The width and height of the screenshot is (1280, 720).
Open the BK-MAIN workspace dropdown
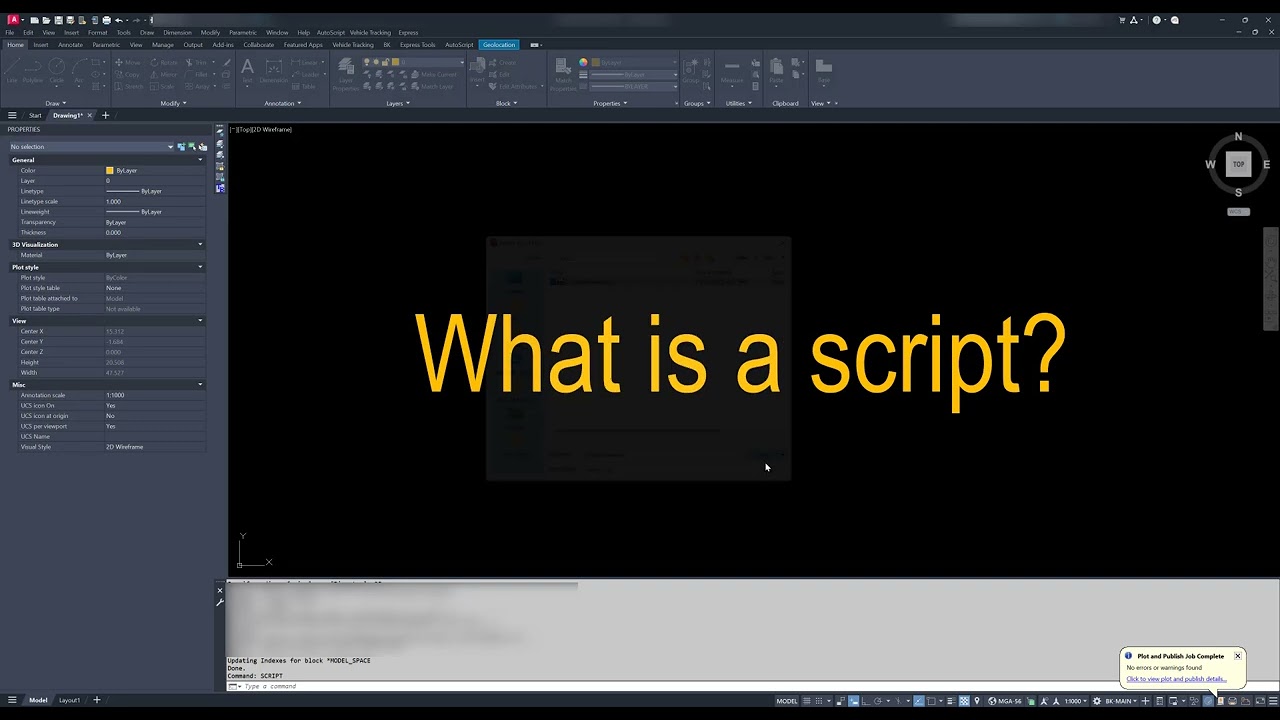coord(1120,701)
